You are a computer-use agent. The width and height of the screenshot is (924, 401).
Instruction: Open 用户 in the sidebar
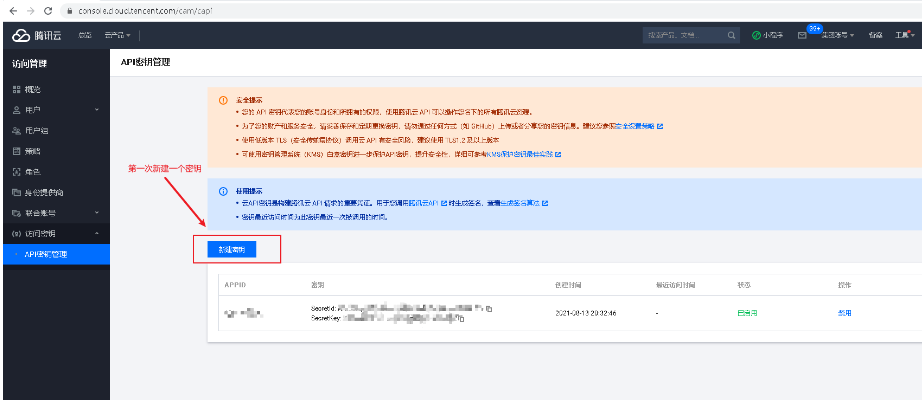32,110
